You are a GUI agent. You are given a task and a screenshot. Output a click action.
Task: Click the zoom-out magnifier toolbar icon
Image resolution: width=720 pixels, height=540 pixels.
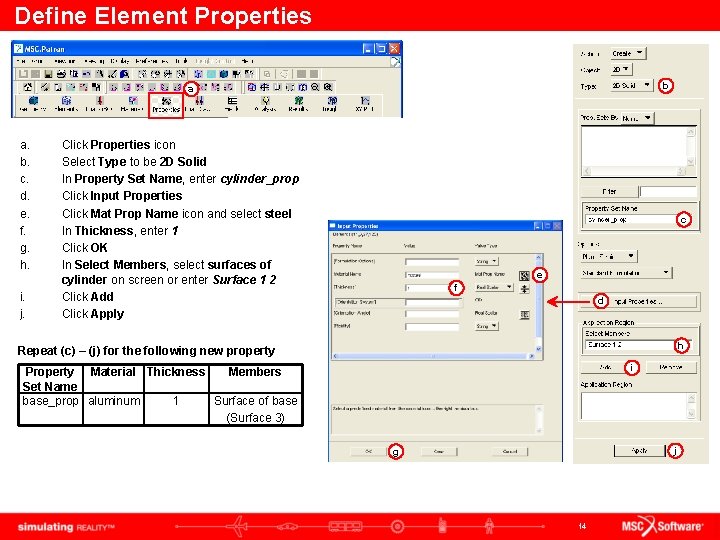coord(315,87)
